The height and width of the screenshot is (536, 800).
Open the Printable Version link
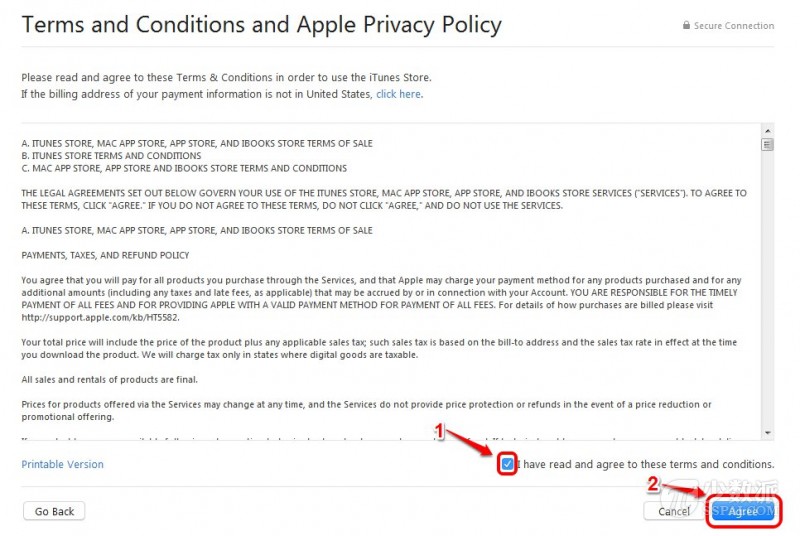pyautogui.click(x=62, y=464)
